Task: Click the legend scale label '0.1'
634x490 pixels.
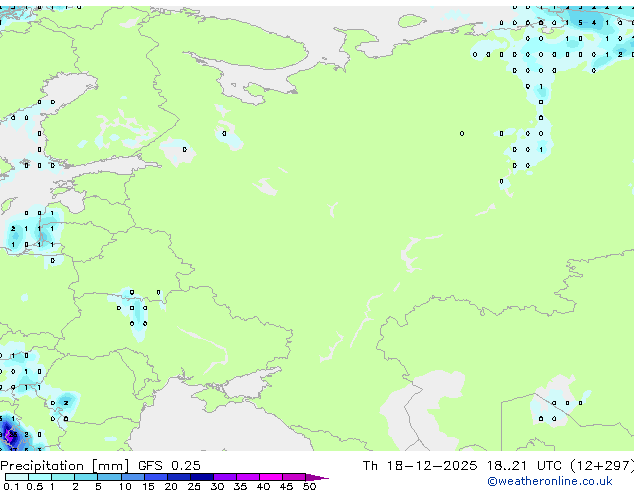Action: [11, 486]
